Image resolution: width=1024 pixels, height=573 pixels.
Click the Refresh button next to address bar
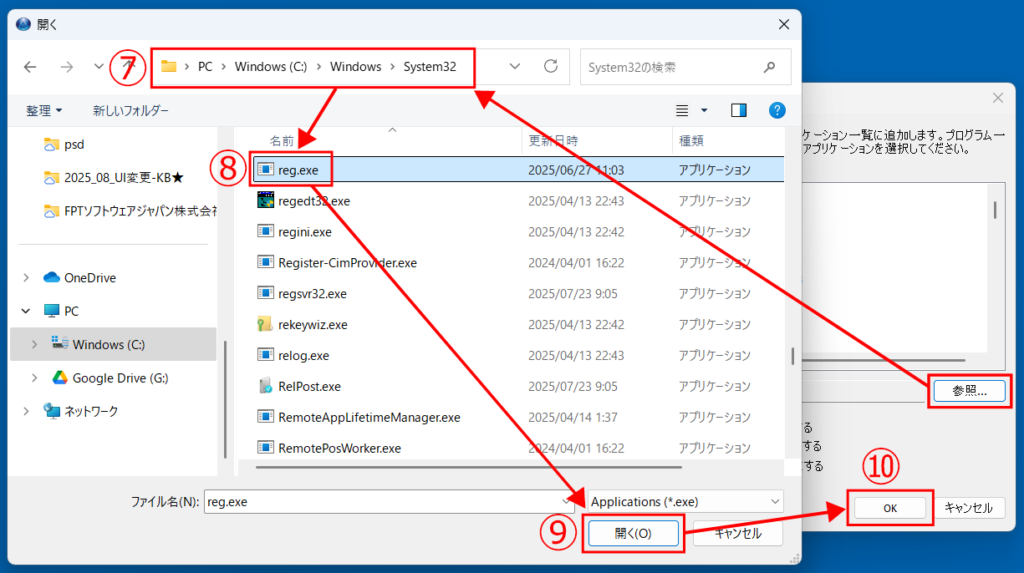tap(550, 67)
